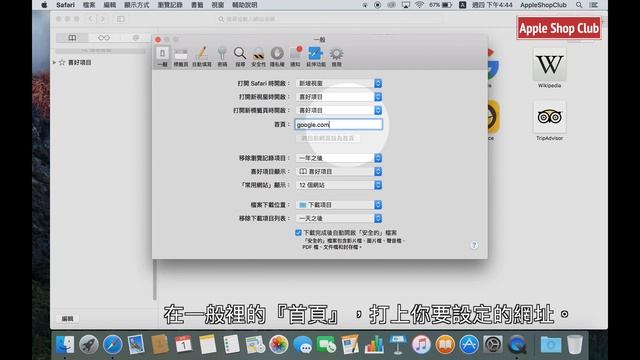Open App Store in the Dock
The image size is (640, 360).
[x=469, y=344]
